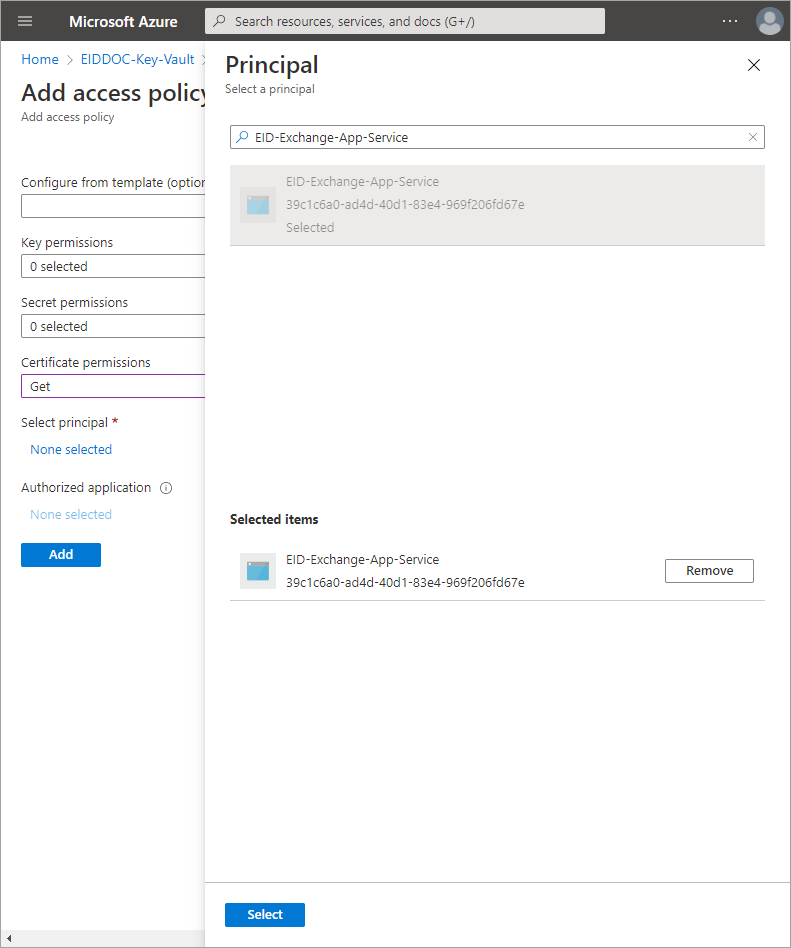
Task: Click the user account avatar
Action: 769,21
